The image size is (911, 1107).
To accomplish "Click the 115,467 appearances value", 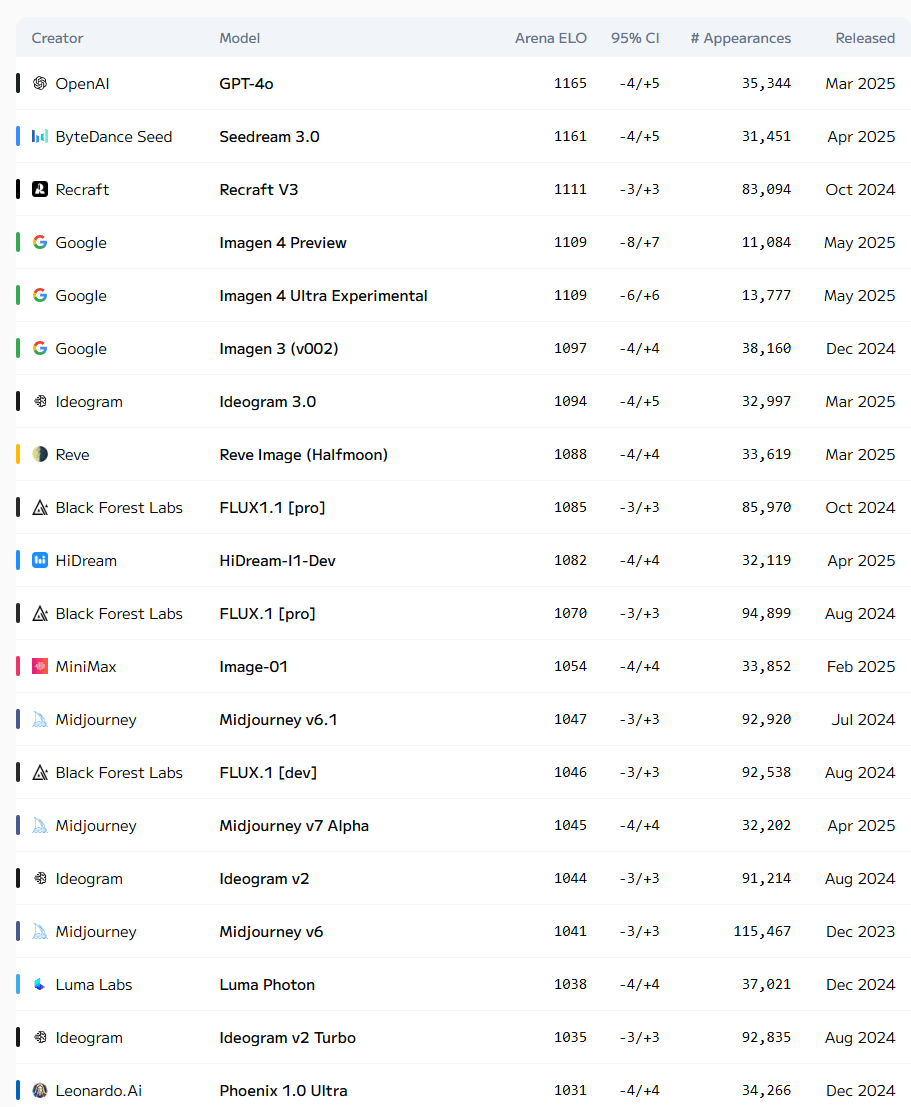I will coord(762,931).
